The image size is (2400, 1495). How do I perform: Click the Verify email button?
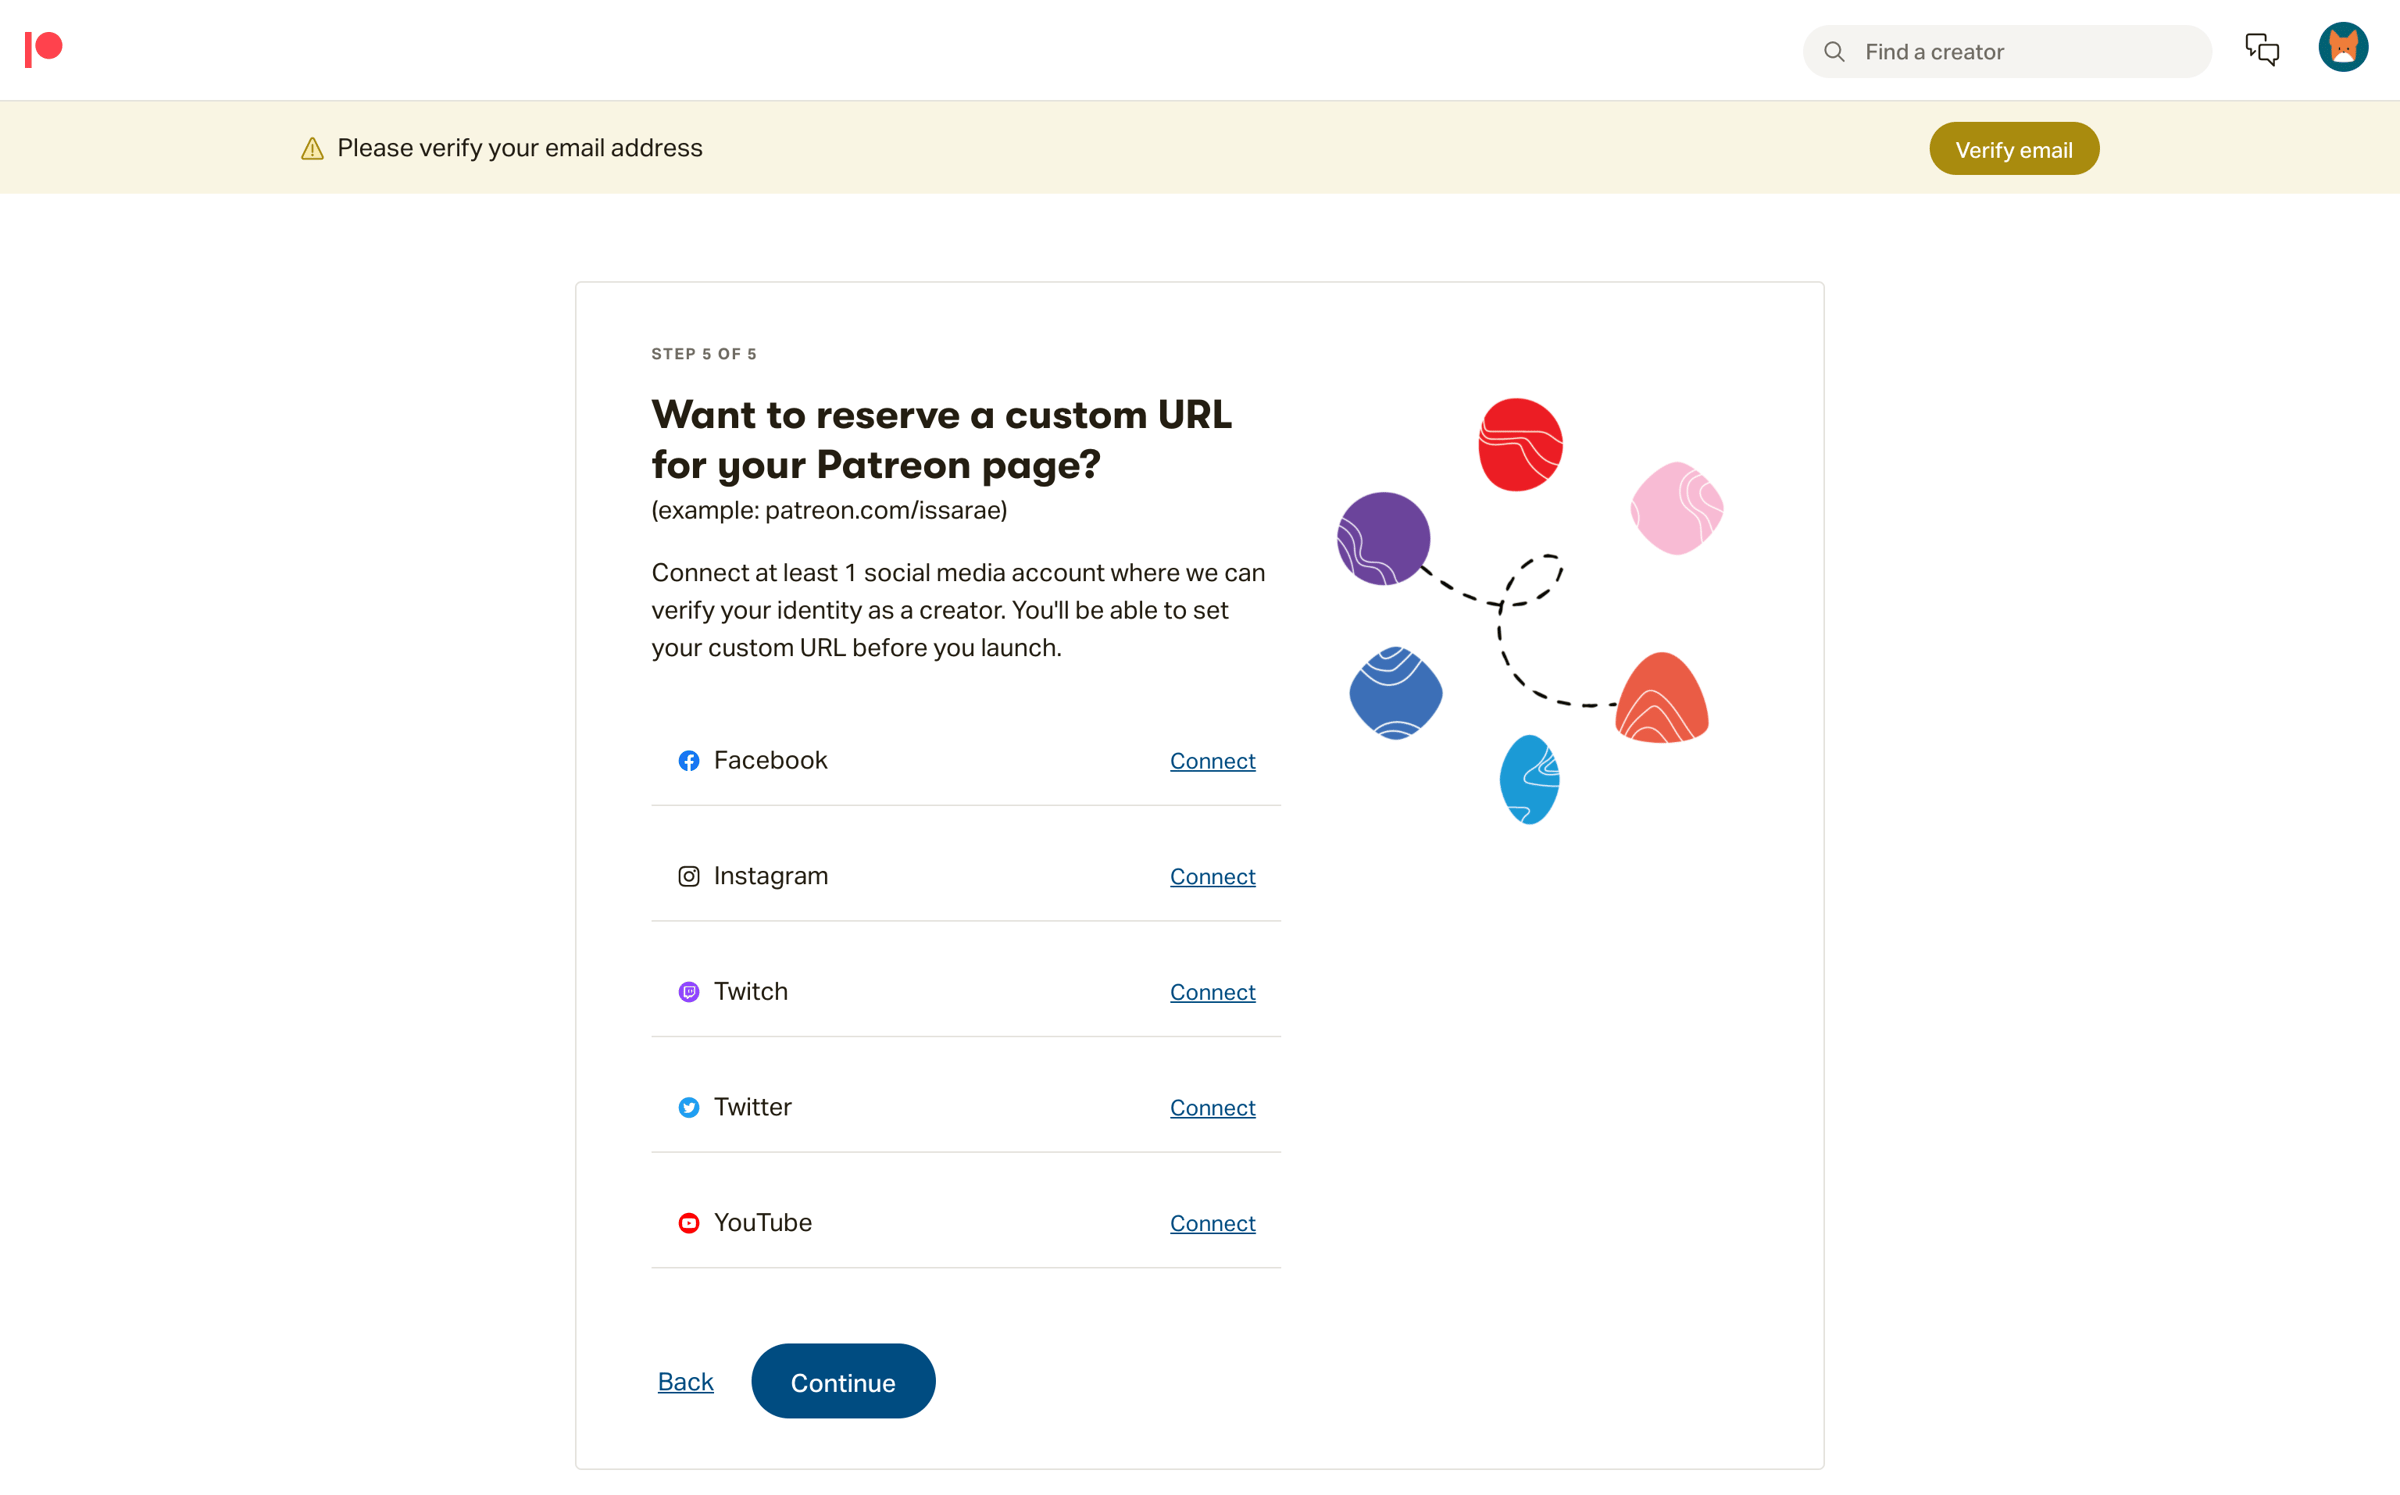(x=2014, y=149)
